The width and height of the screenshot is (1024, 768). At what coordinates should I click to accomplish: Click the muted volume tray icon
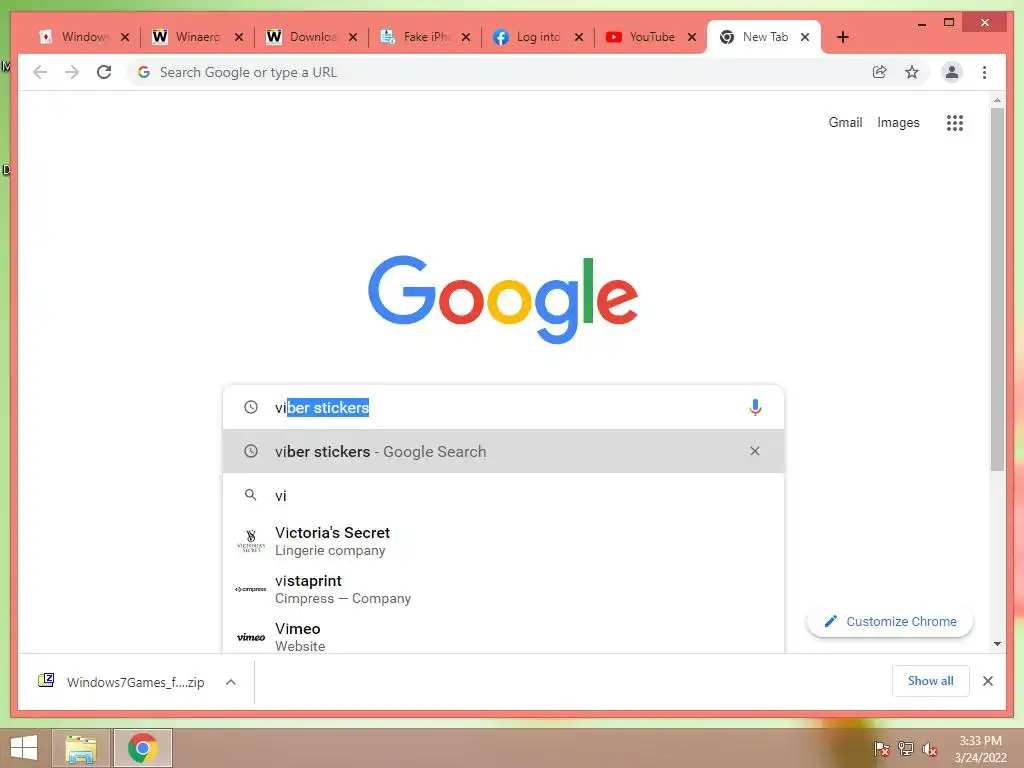(930, 749)
